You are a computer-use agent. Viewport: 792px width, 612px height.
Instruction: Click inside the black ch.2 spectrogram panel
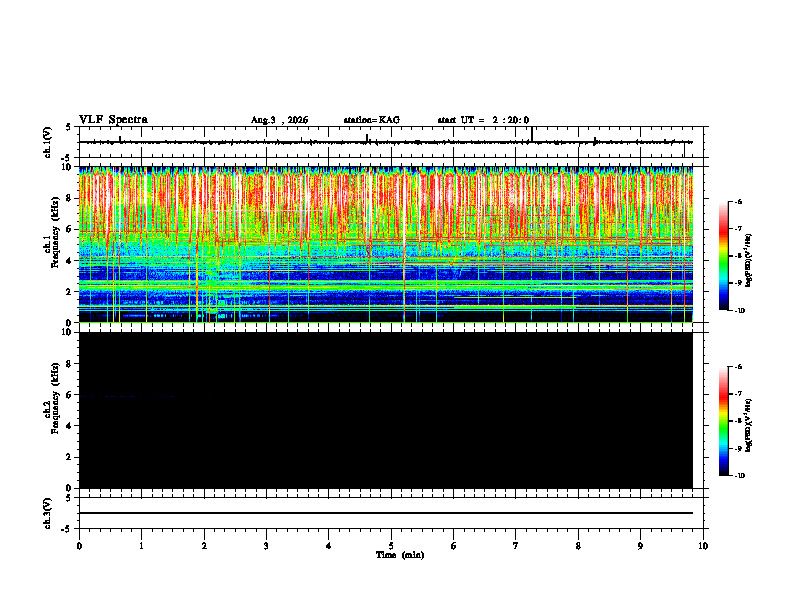click(x=386, y=410)
